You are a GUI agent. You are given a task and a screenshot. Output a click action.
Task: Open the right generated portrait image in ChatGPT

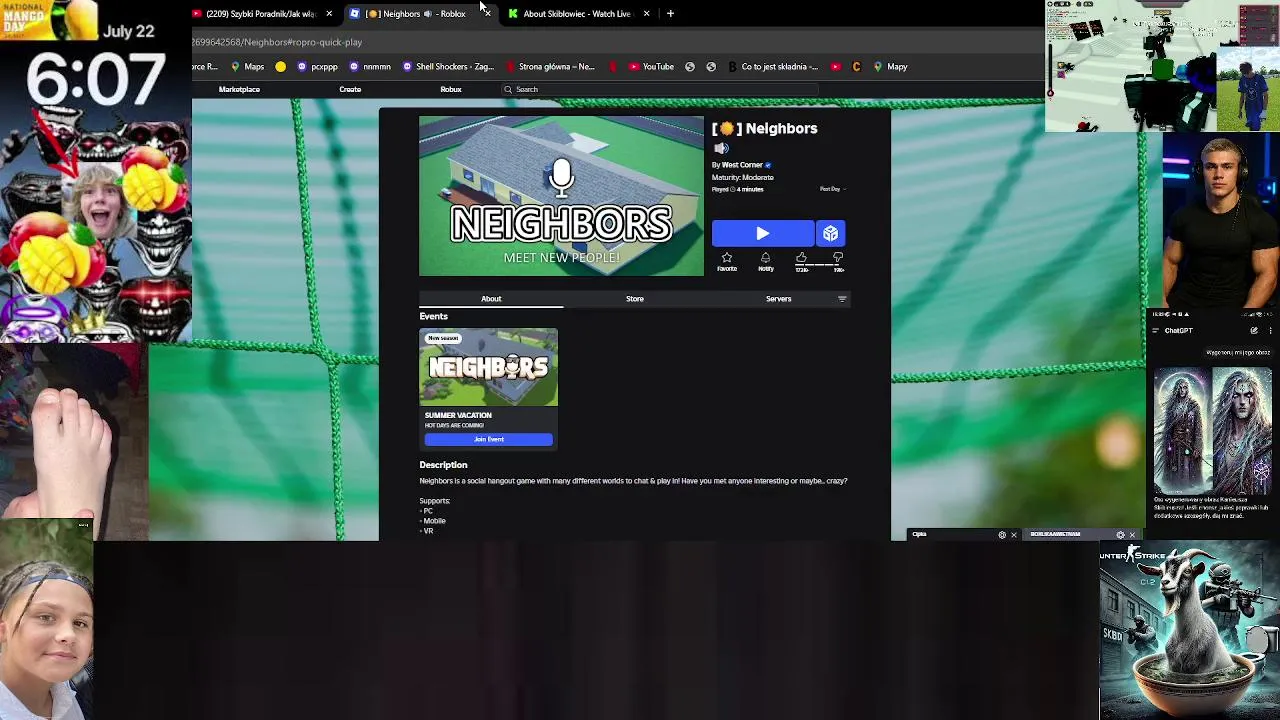point(1242,431)
